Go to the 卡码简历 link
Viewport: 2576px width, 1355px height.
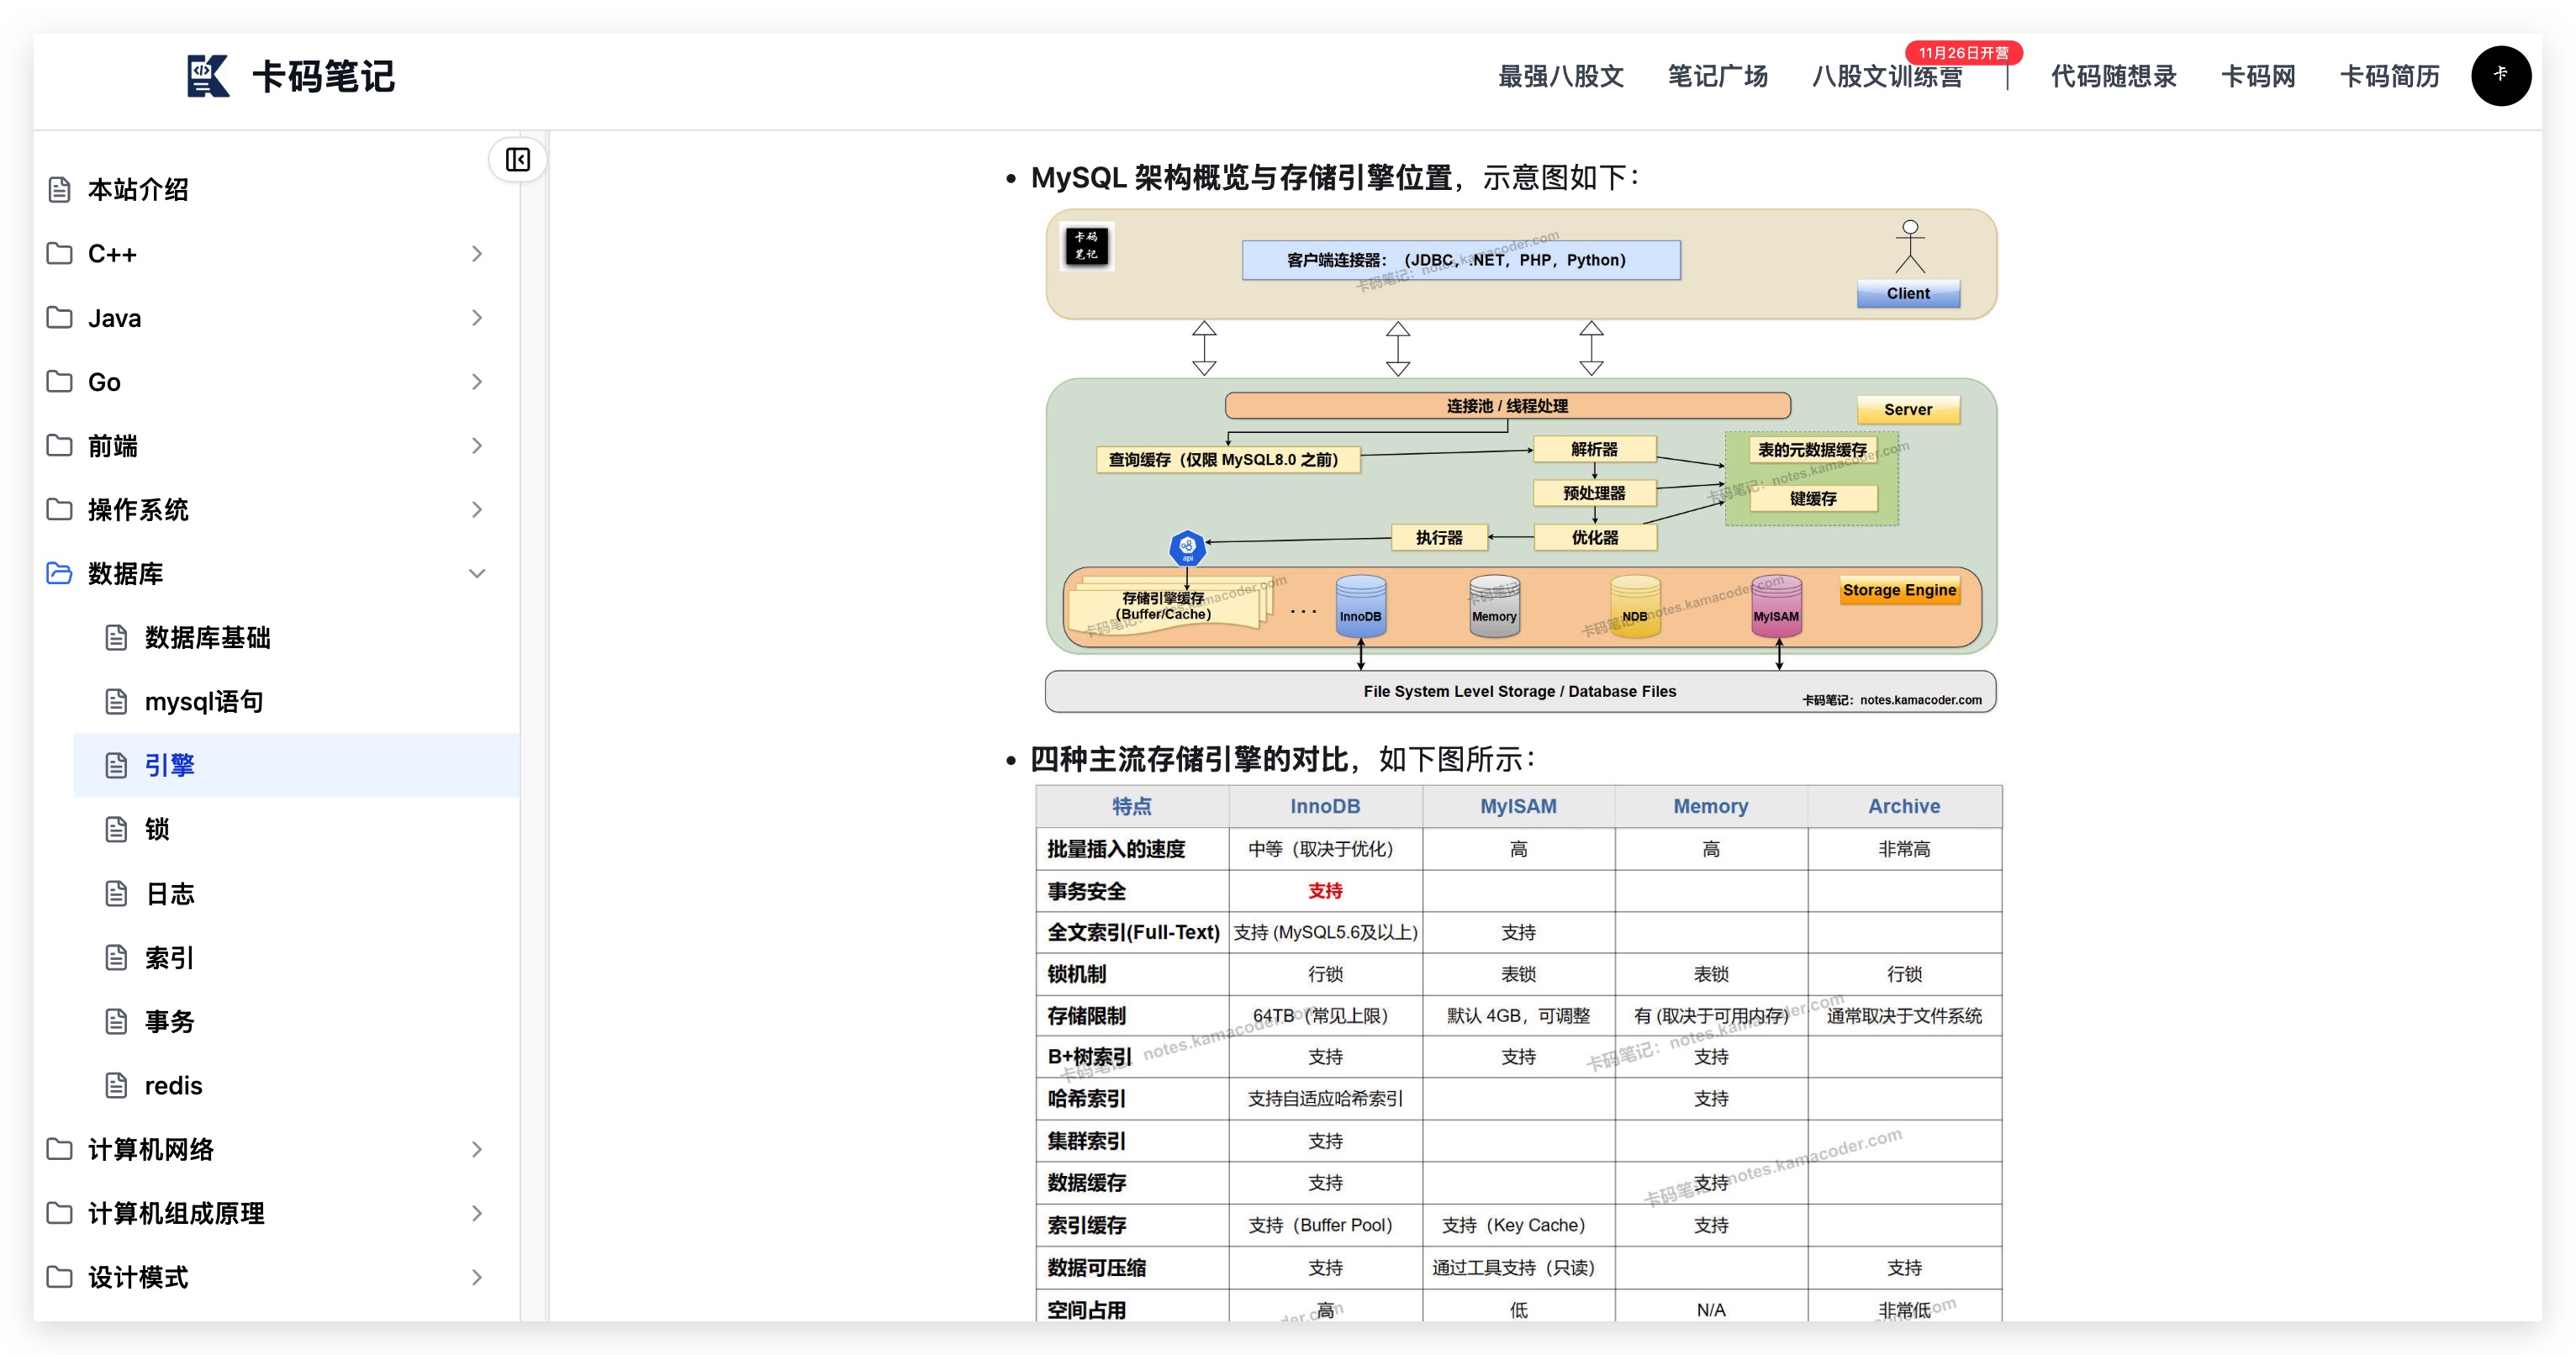click(2389, 77)
